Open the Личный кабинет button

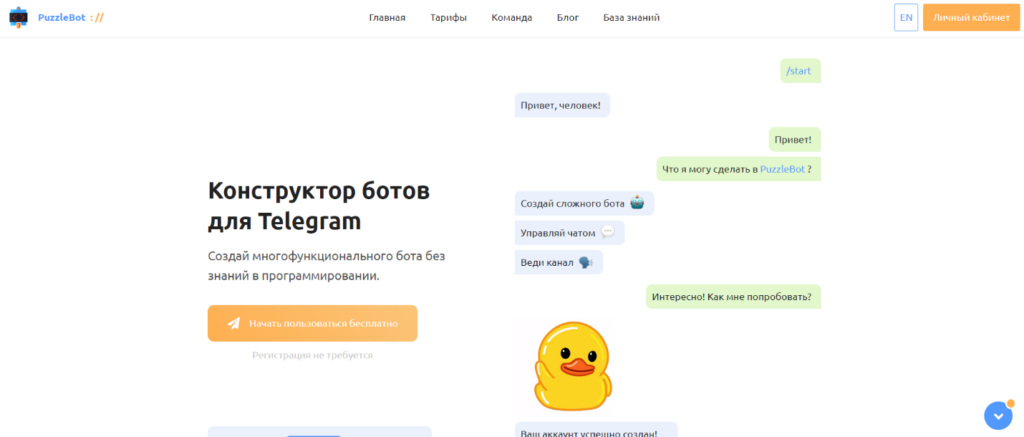[x=971, y=18]
